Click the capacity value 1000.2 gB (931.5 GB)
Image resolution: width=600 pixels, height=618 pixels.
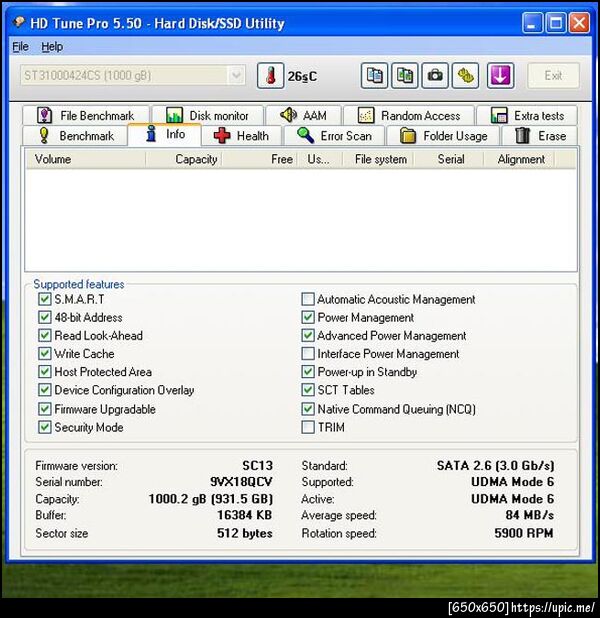[211, 499]
